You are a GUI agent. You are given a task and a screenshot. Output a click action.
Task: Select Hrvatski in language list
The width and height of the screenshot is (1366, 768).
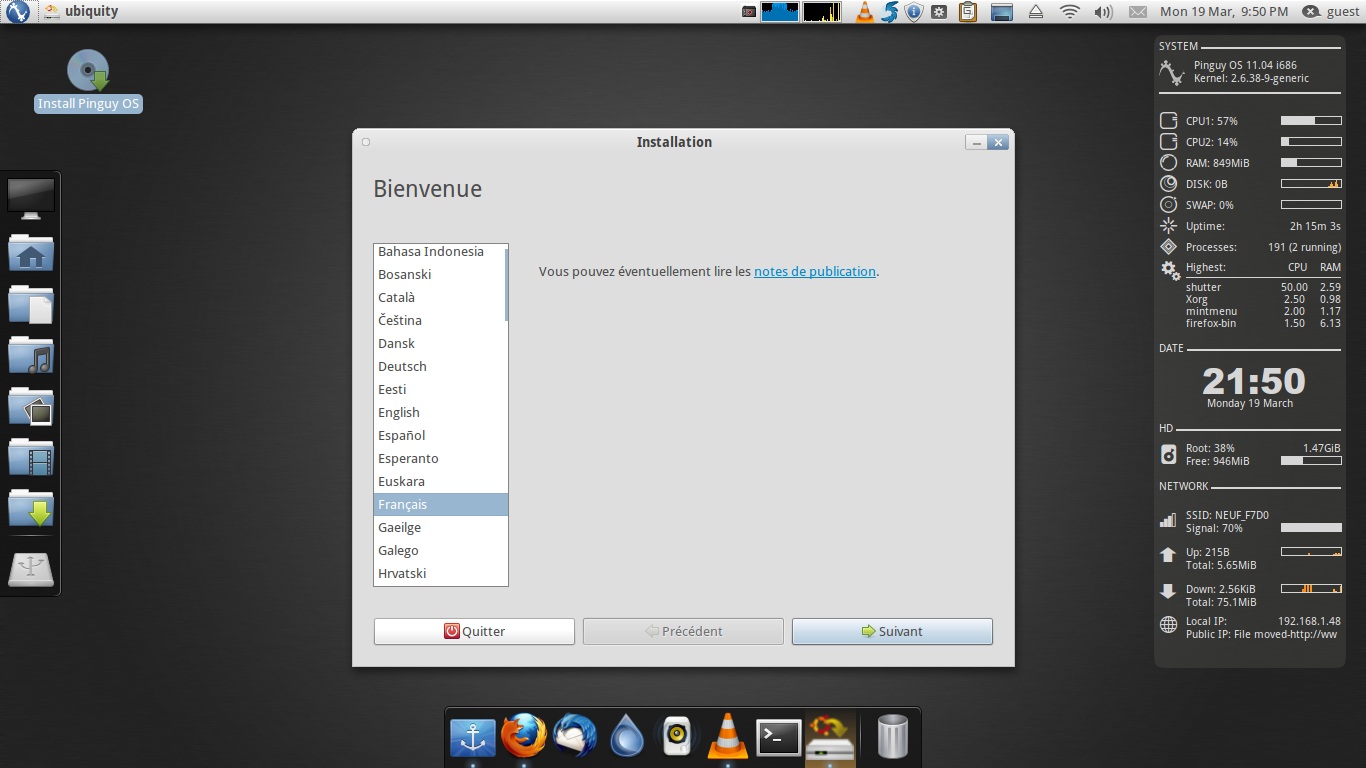[x=440, y=573]
